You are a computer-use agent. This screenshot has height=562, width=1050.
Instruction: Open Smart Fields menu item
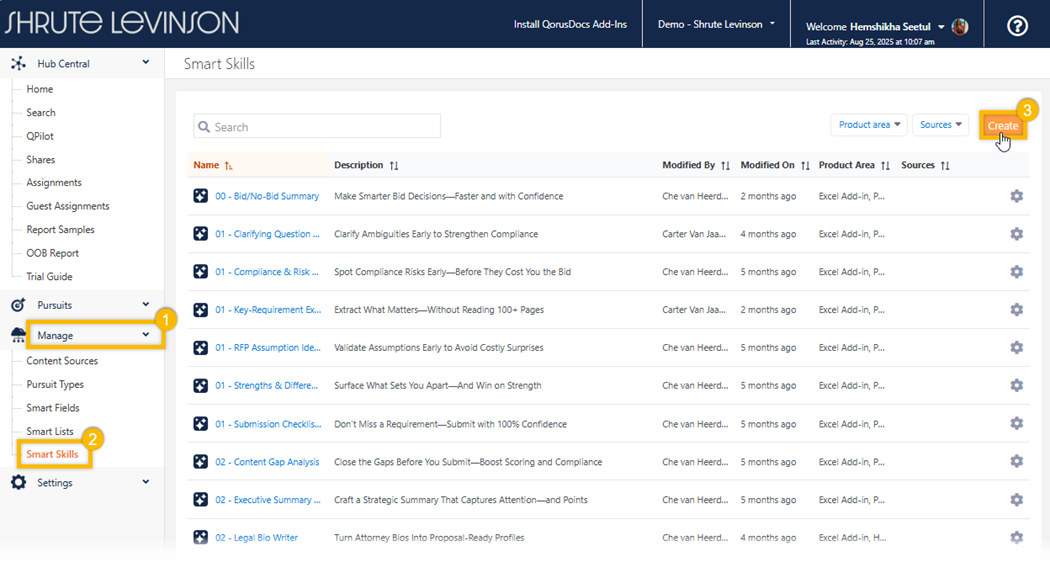[x=53, y=408]
